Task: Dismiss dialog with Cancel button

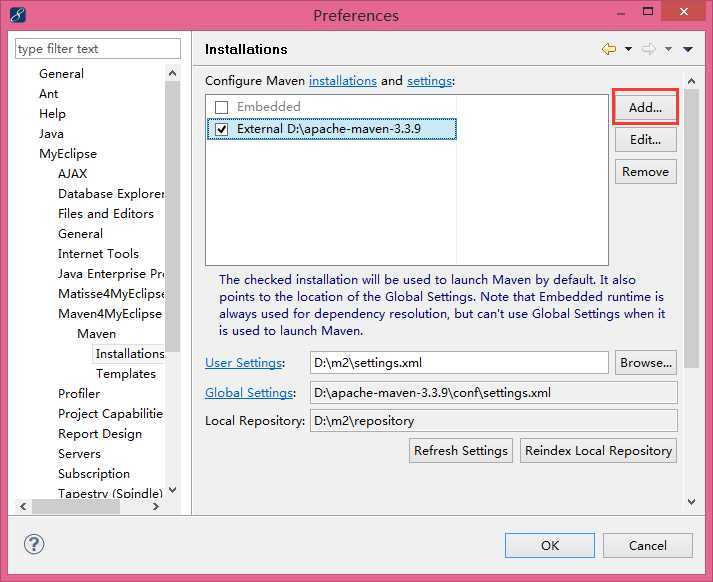Action: pos(648,545)
